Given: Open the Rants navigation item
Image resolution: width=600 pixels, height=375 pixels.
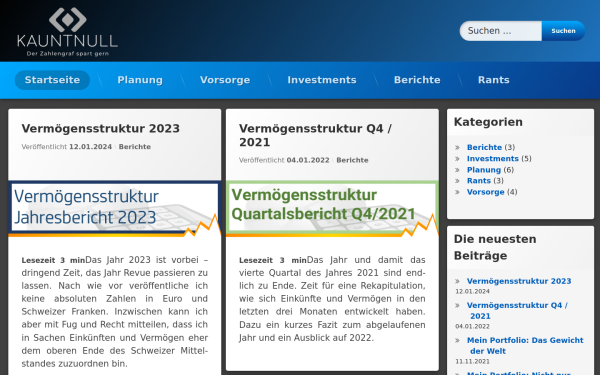Looking at the screenshot, I should pyautogui.click(x=494, y=80).
